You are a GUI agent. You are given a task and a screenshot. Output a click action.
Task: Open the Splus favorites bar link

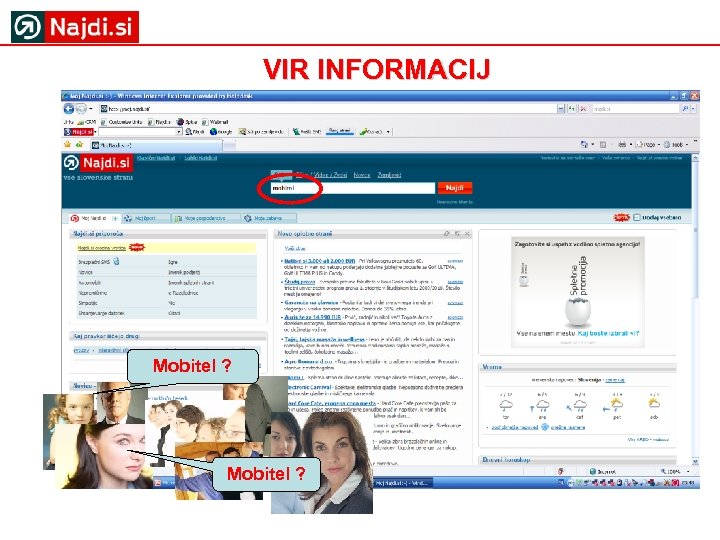187,122
